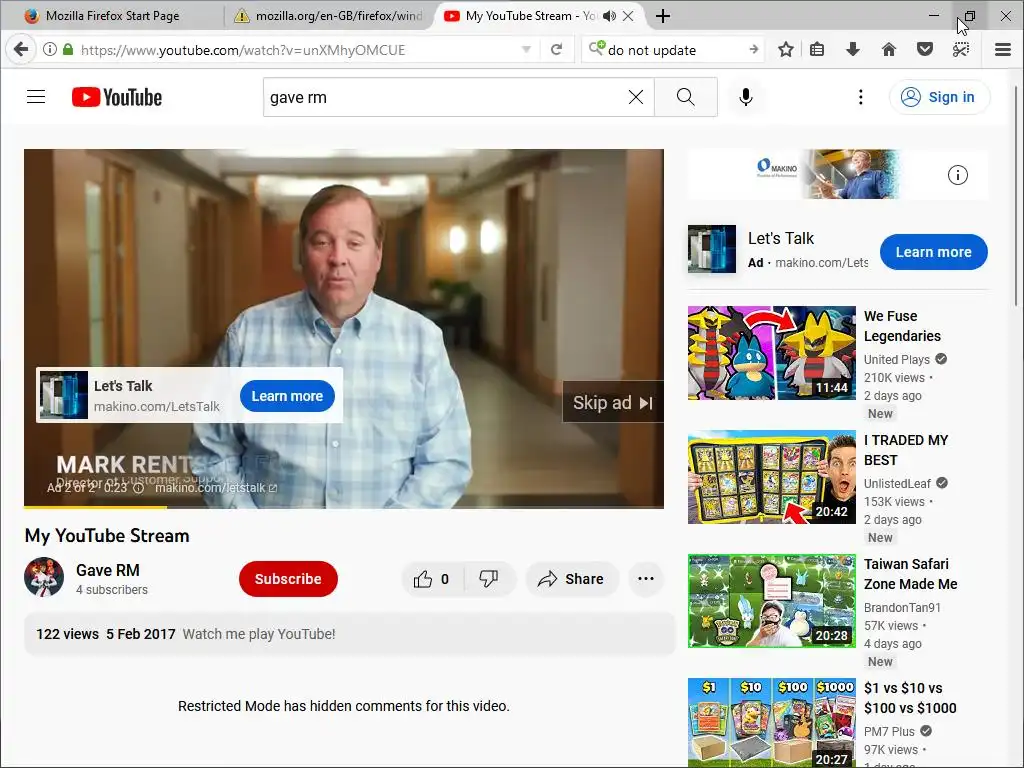Open more actions ellipsis under video
This screenshot has width=1024, height=768.
tap(646, 579)
